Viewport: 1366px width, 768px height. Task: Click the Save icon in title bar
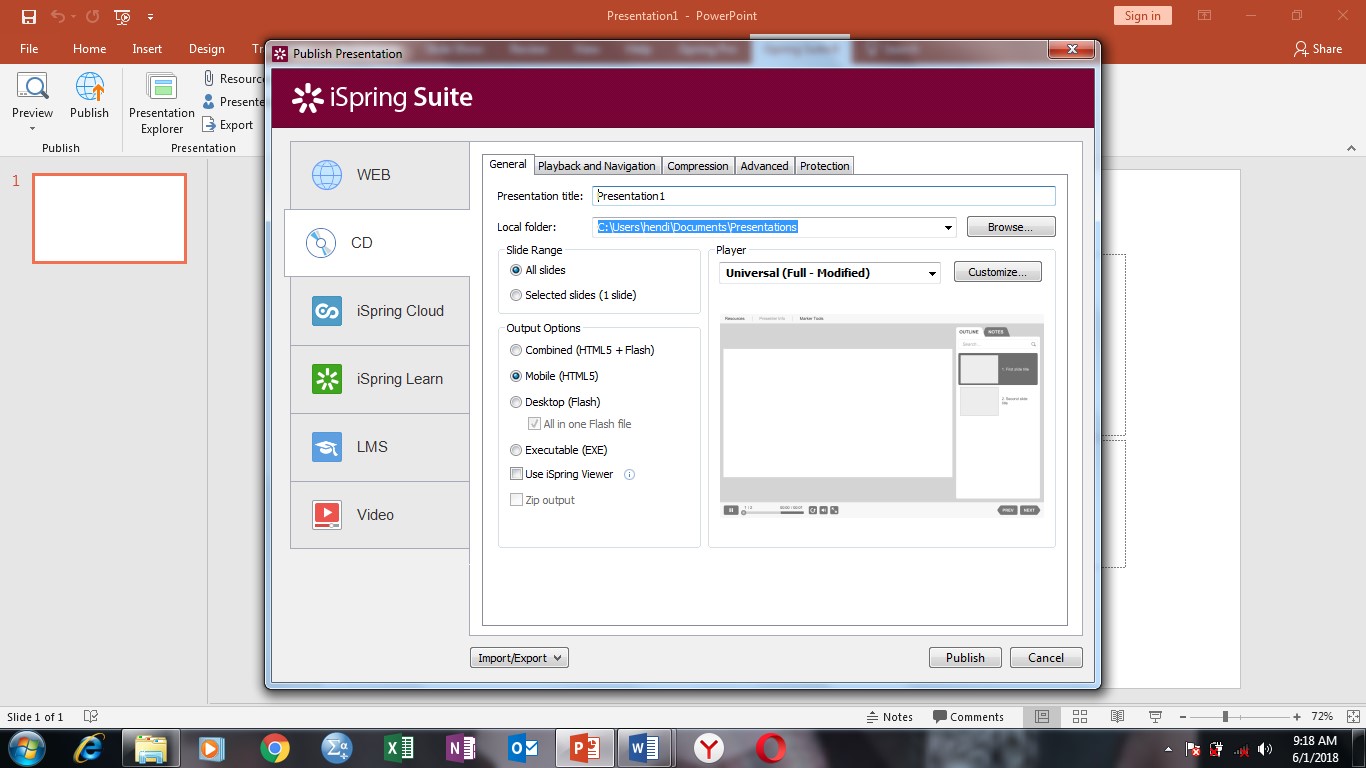tap(28, 16)
